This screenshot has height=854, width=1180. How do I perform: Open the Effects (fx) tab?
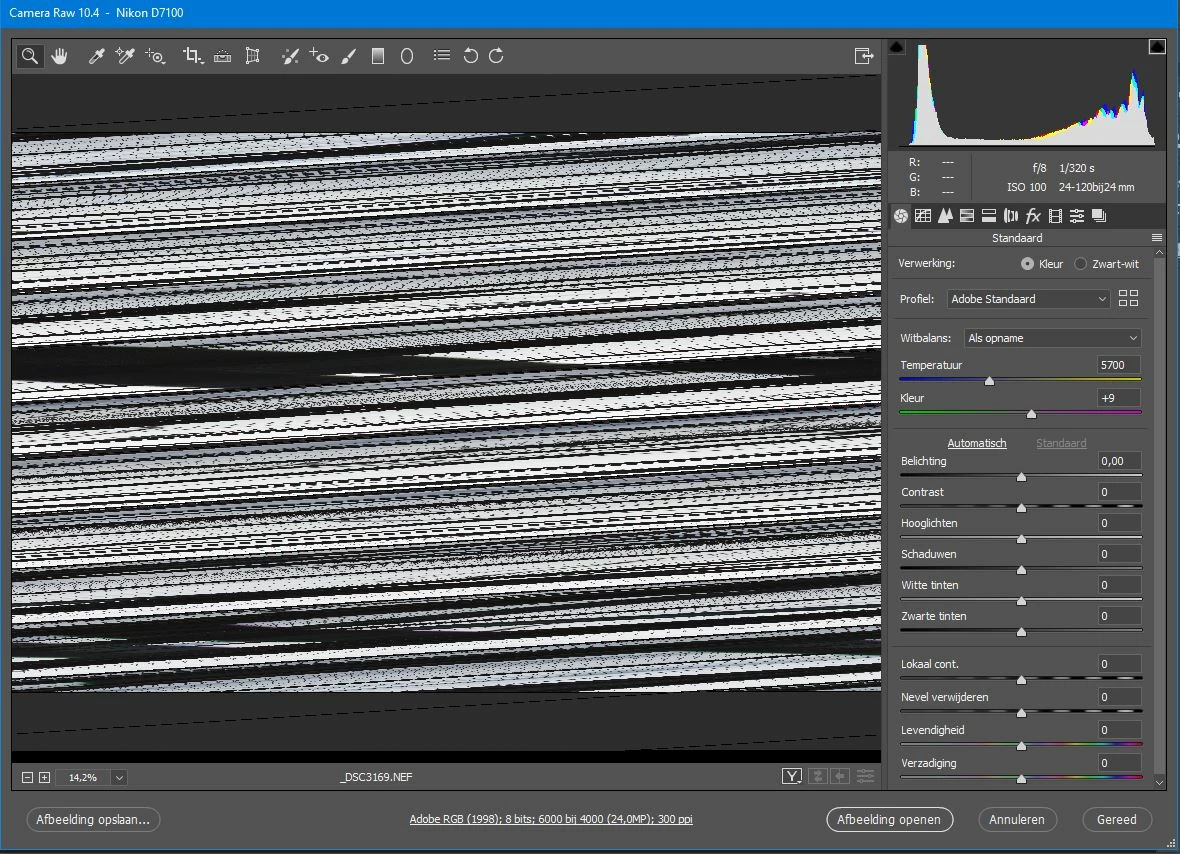click(1033, 217)
